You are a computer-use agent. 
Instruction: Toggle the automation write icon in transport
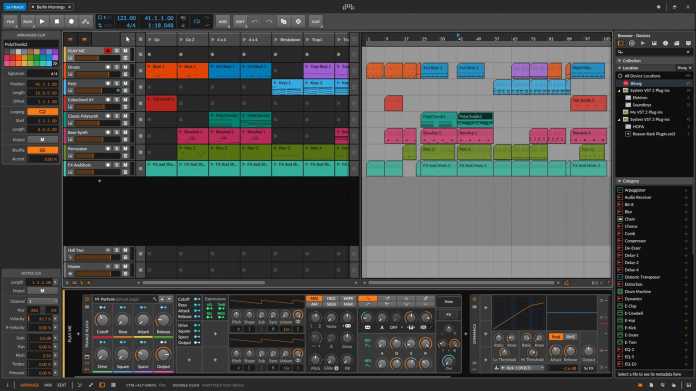tap(86, 21)
